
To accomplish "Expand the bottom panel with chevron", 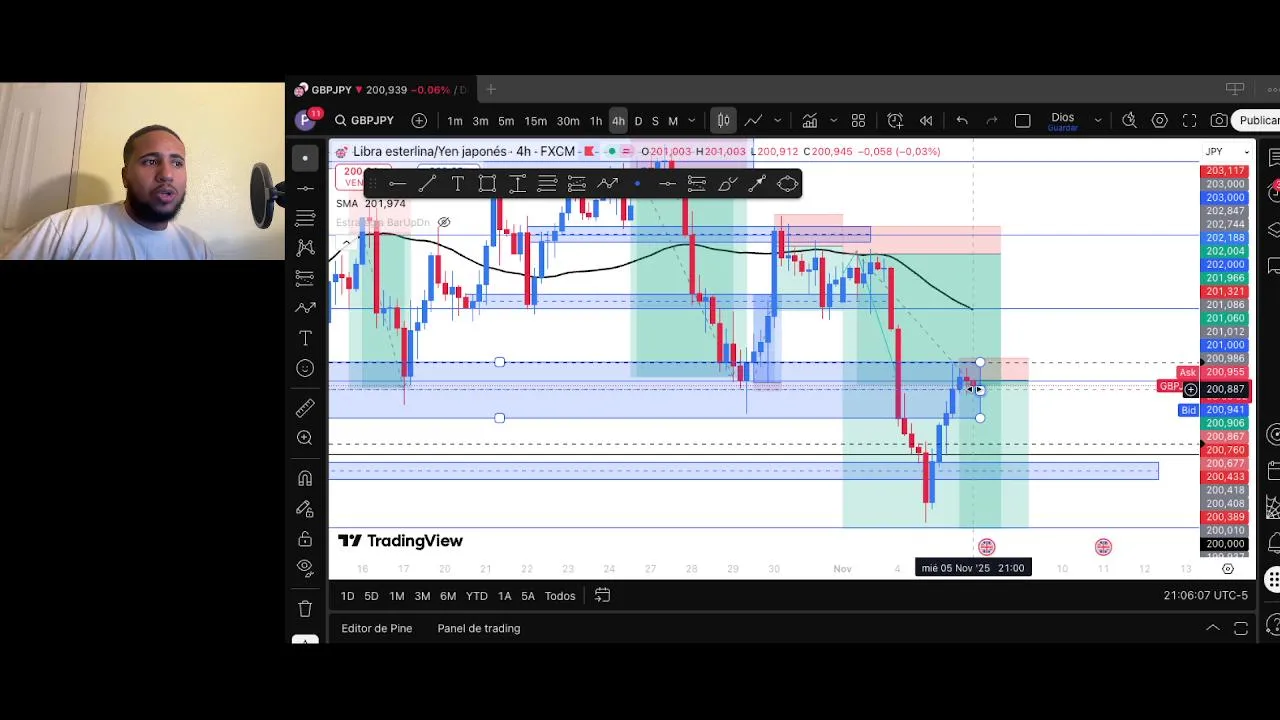I will [1212, 628].
